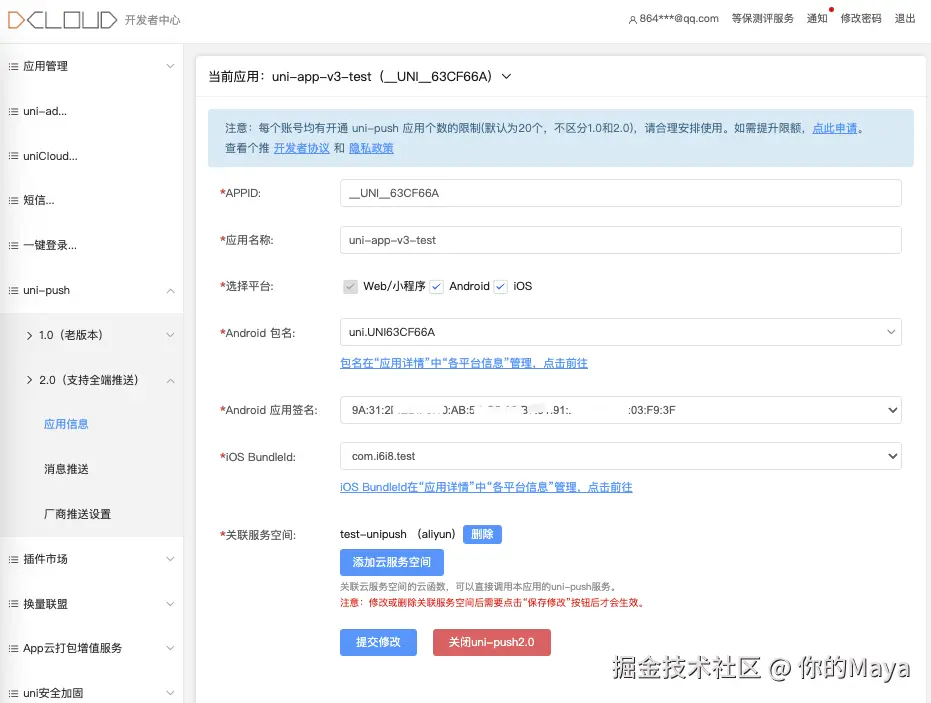Click list icon beside 一键登录...
931x703 pixels.
coord(13,246)
